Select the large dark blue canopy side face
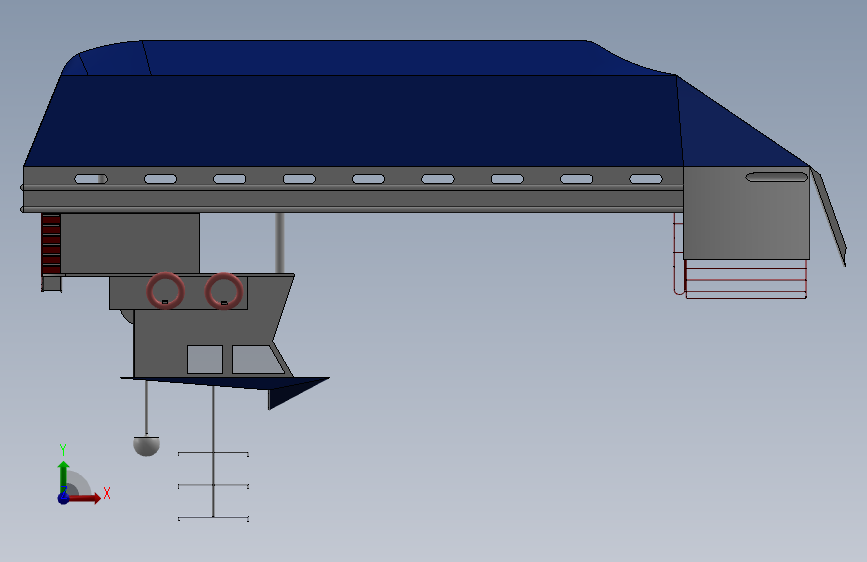This screenshot has width=867, height=562. (x=354, y=121)
